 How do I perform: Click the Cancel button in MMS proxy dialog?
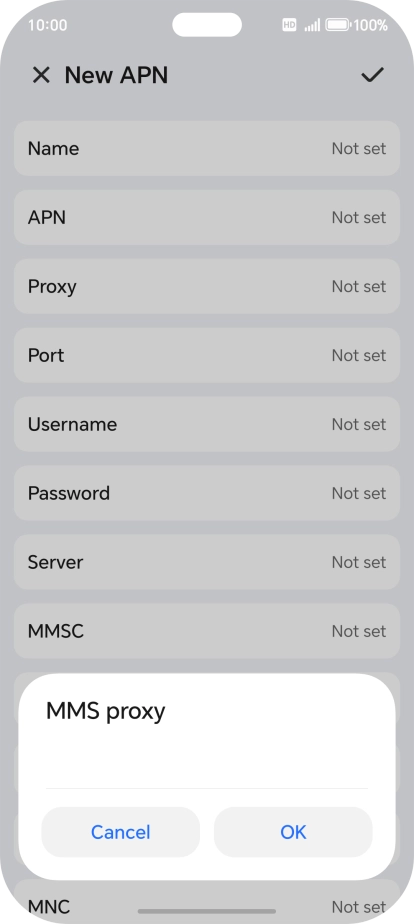pyautogui.click(x=121, y=832)
